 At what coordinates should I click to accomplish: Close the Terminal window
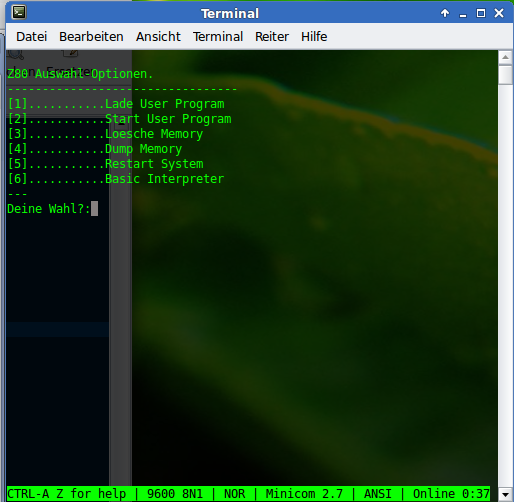tap(499, 13)
